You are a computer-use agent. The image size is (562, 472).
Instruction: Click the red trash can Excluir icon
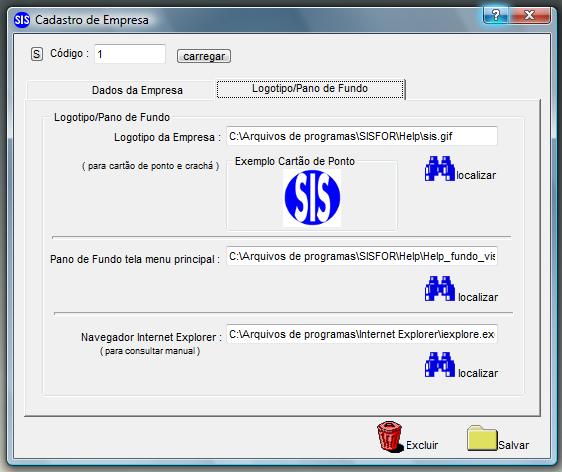pos(390,437)
